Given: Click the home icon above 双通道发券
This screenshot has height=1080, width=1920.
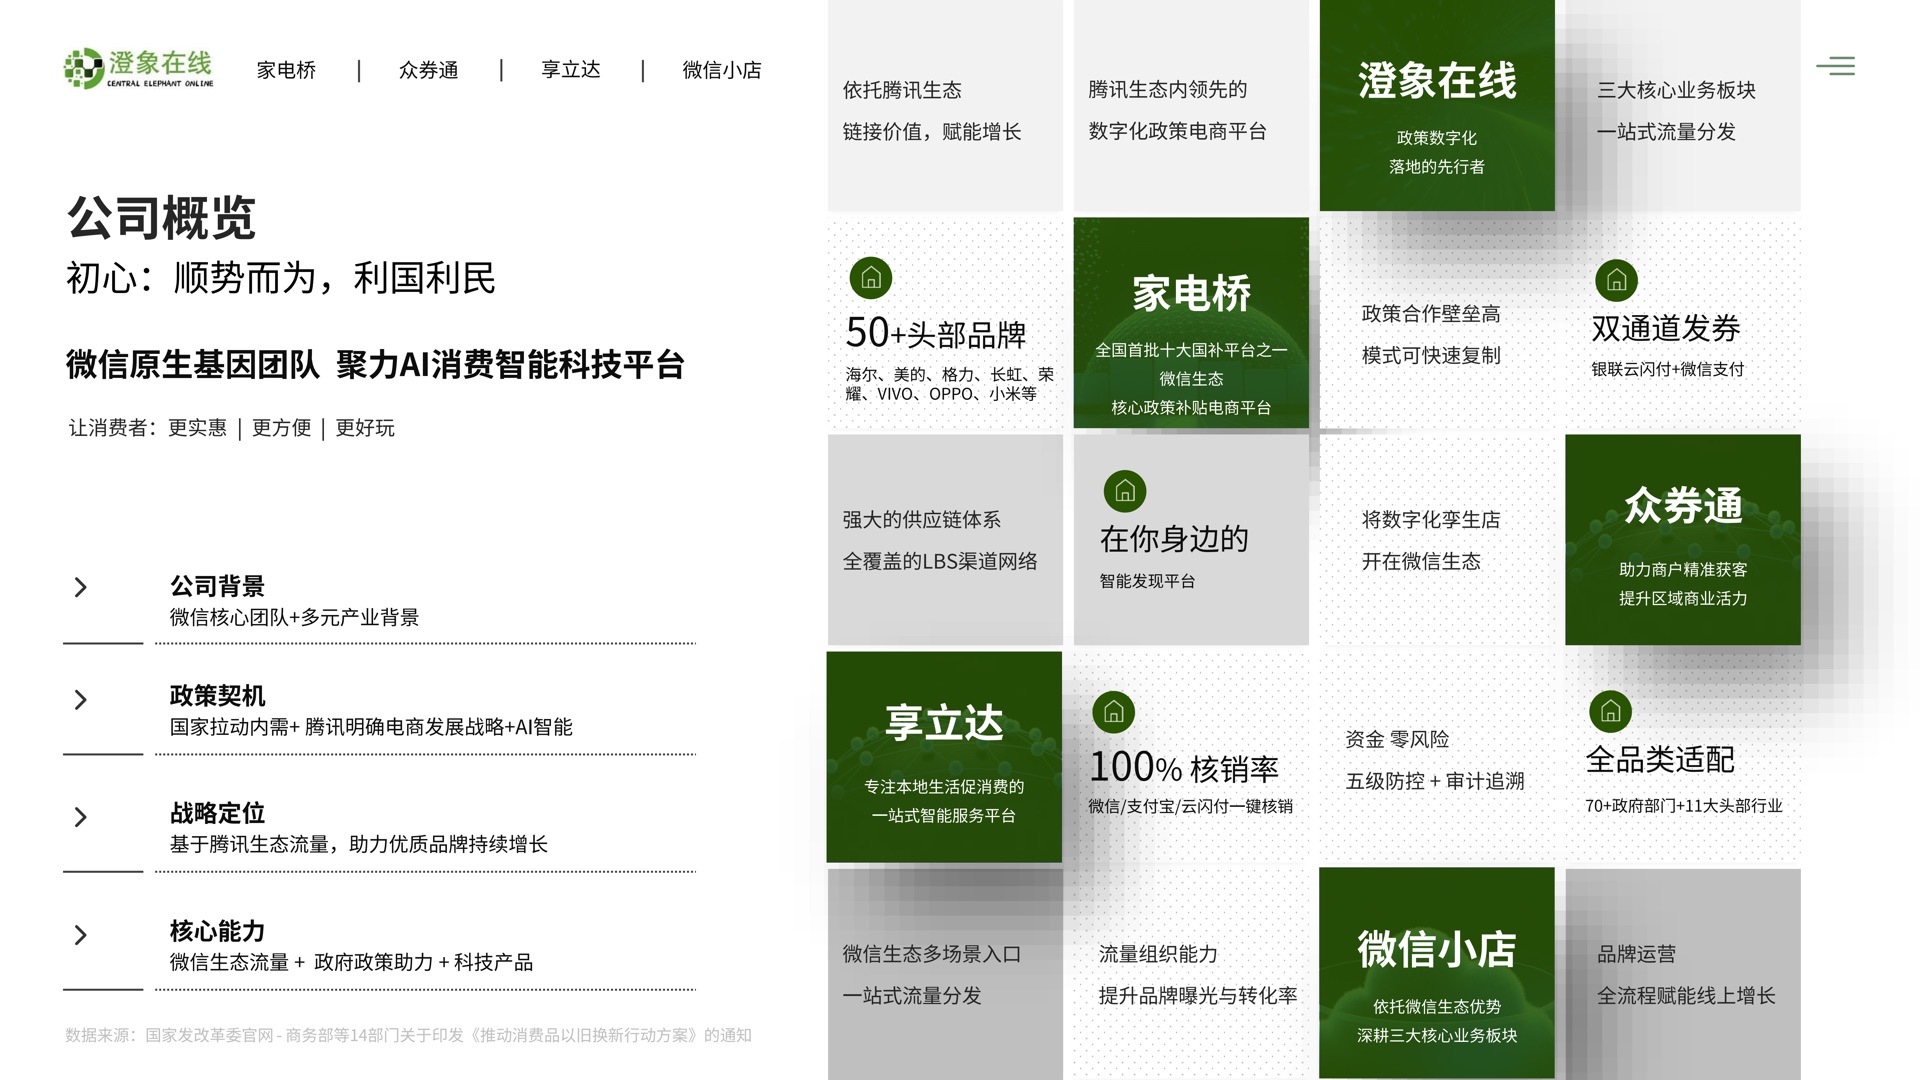Looking at the screenshot, I should (1616, 281).
